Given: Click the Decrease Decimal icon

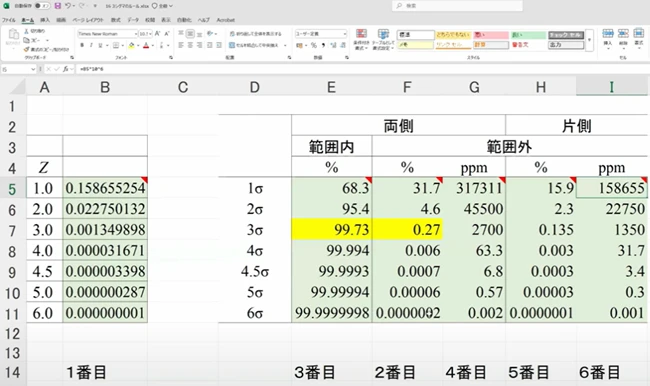Looking at the screenshot, I should click(x=343, y=45).
